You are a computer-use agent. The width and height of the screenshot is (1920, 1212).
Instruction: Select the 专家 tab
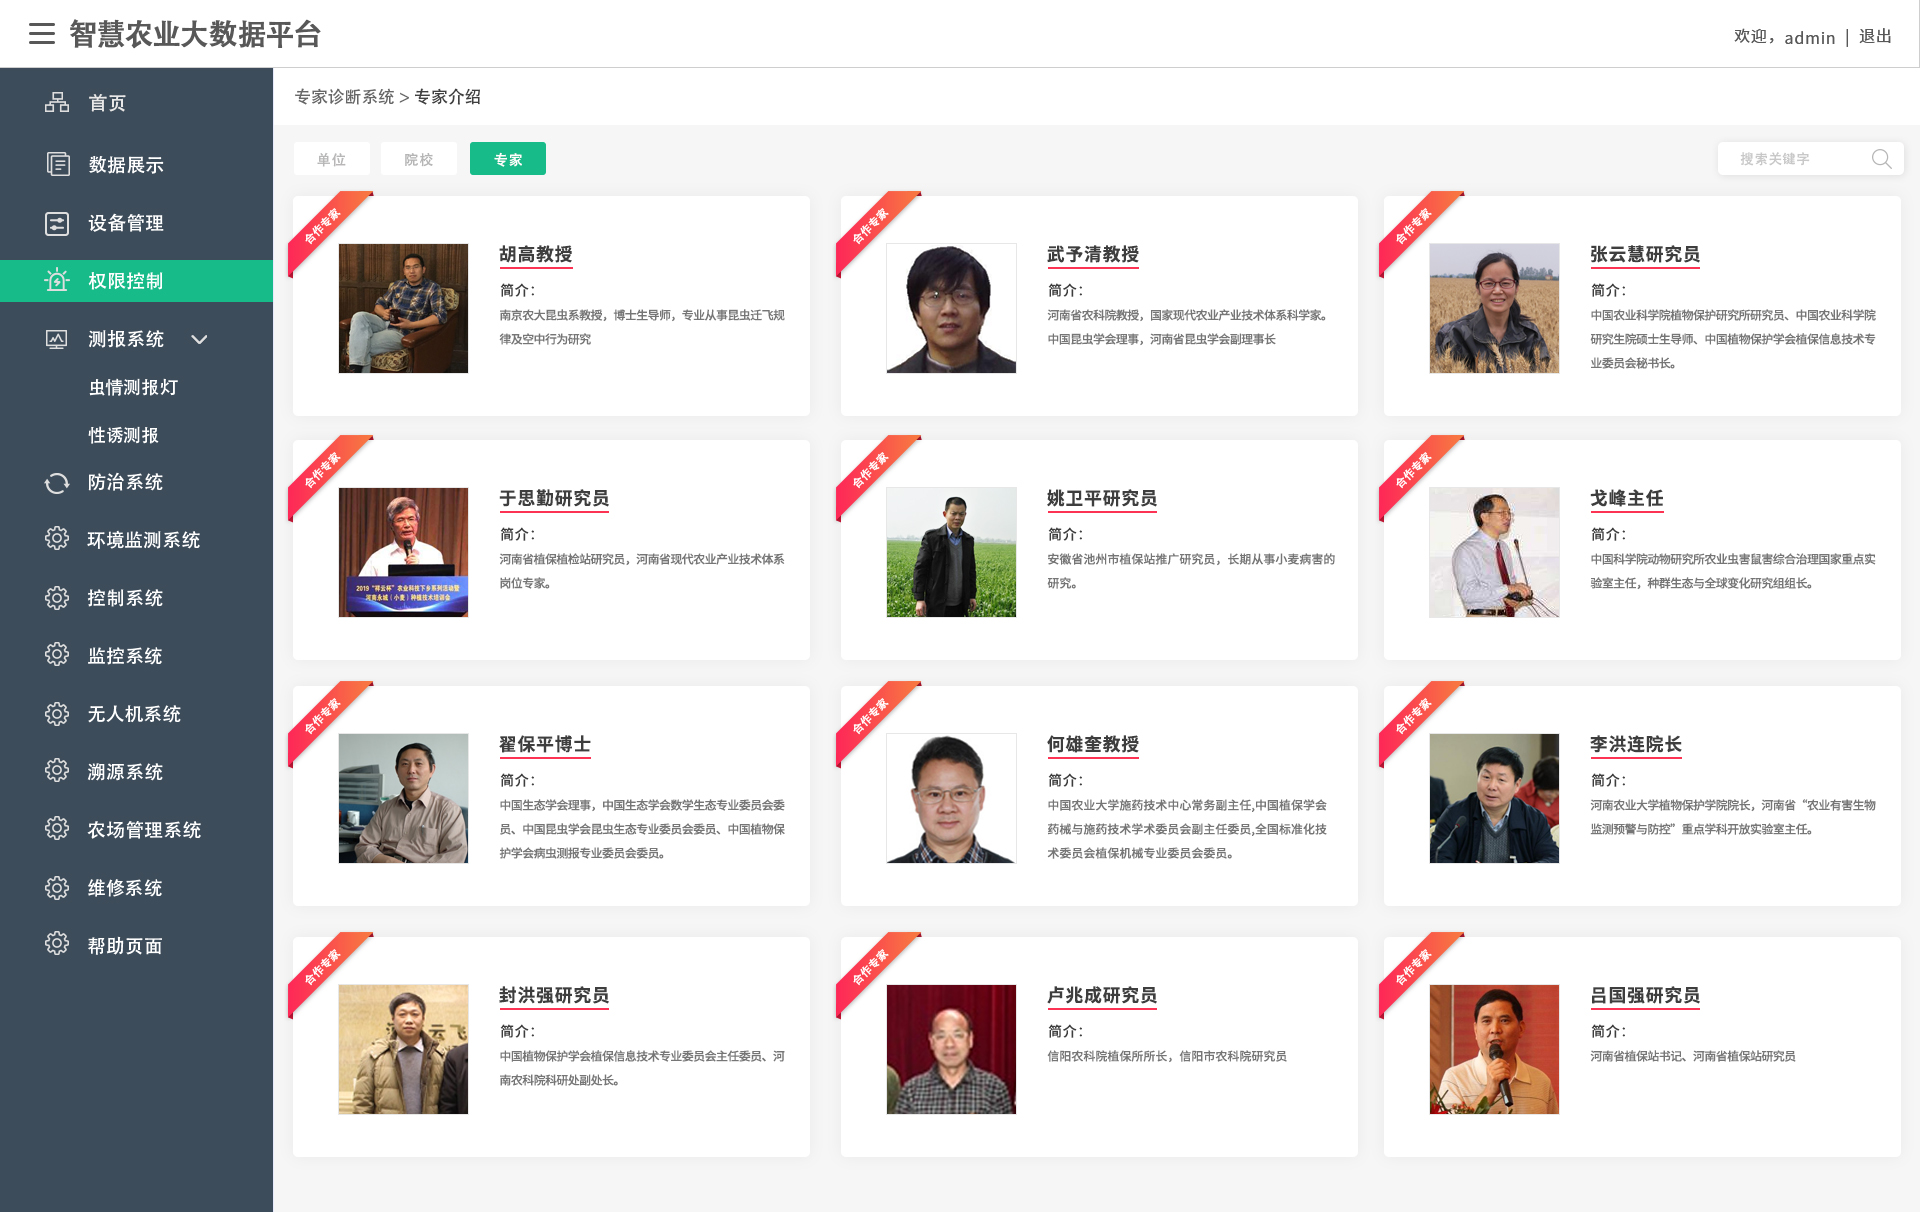click(x=507, y=159)
